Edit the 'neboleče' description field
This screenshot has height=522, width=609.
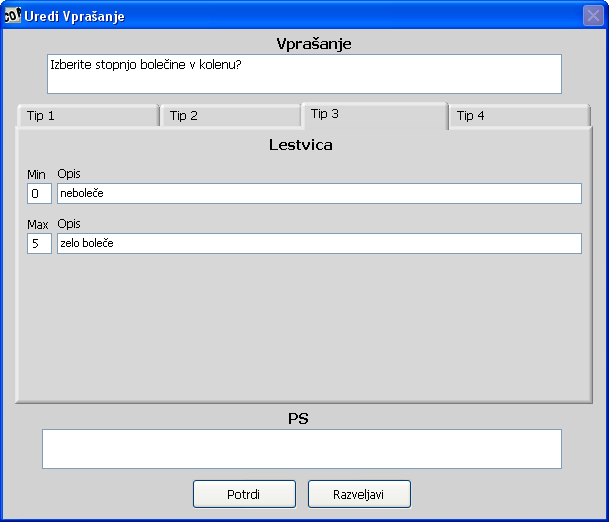click(x=319, y=193)
